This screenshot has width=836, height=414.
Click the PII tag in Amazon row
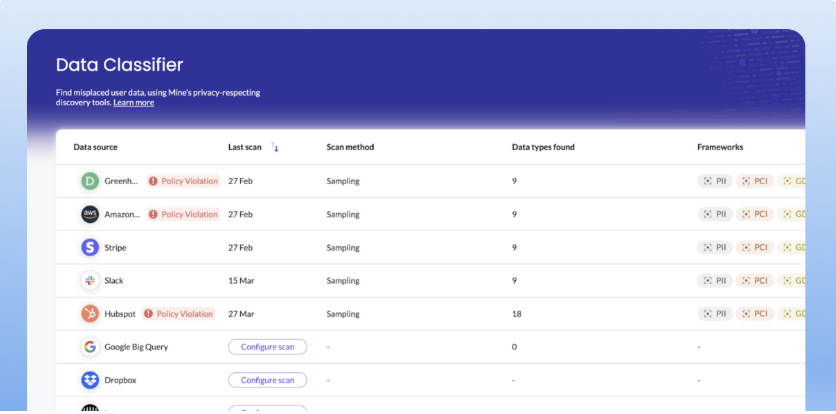(x=715, y=214)
